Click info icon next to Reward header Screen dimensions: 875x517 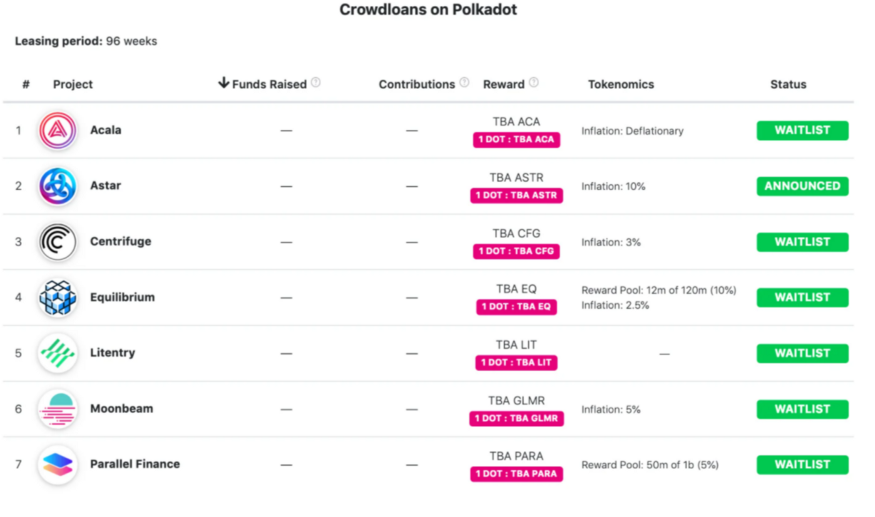534,83
